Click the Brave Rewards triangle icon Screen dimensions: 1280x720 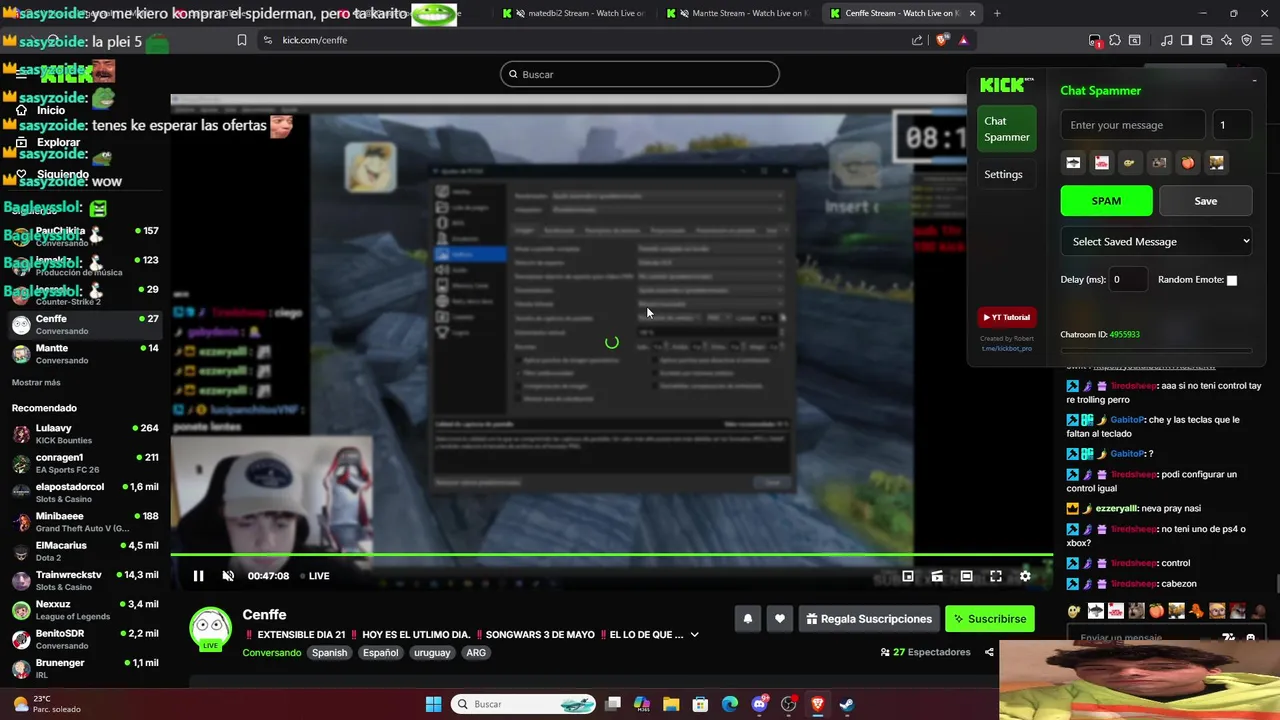pyautogui.click(x=963, y=40)
